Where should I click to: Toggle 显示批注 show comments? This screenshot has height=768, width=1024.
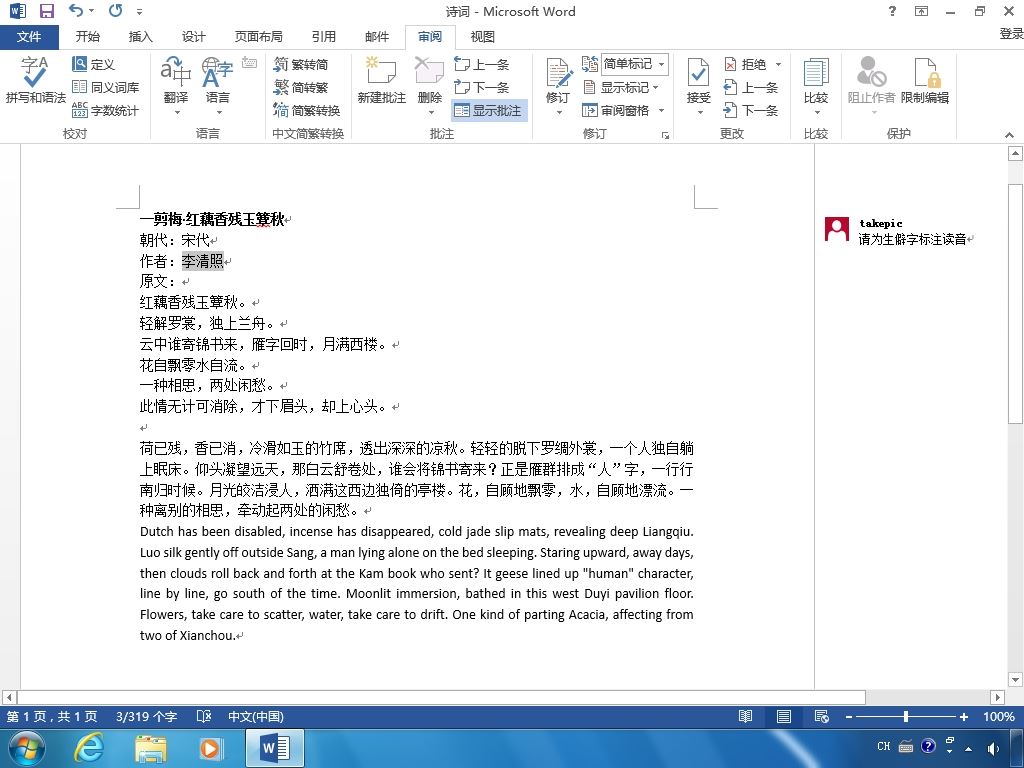point(488,110)
